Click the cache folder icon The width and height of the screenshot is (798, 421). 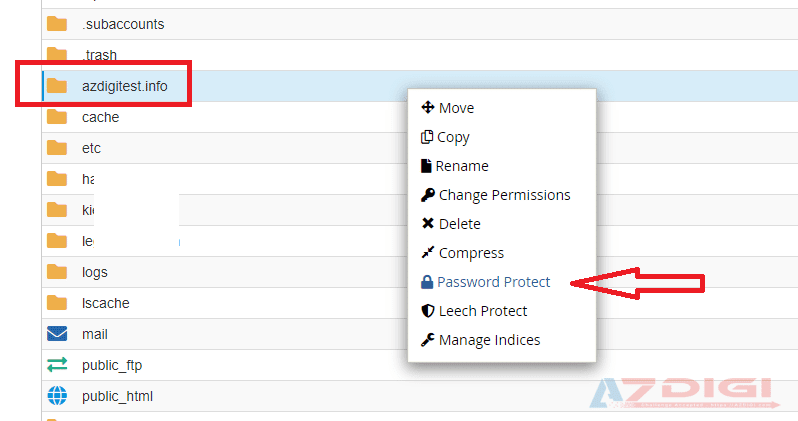(57, 117)
